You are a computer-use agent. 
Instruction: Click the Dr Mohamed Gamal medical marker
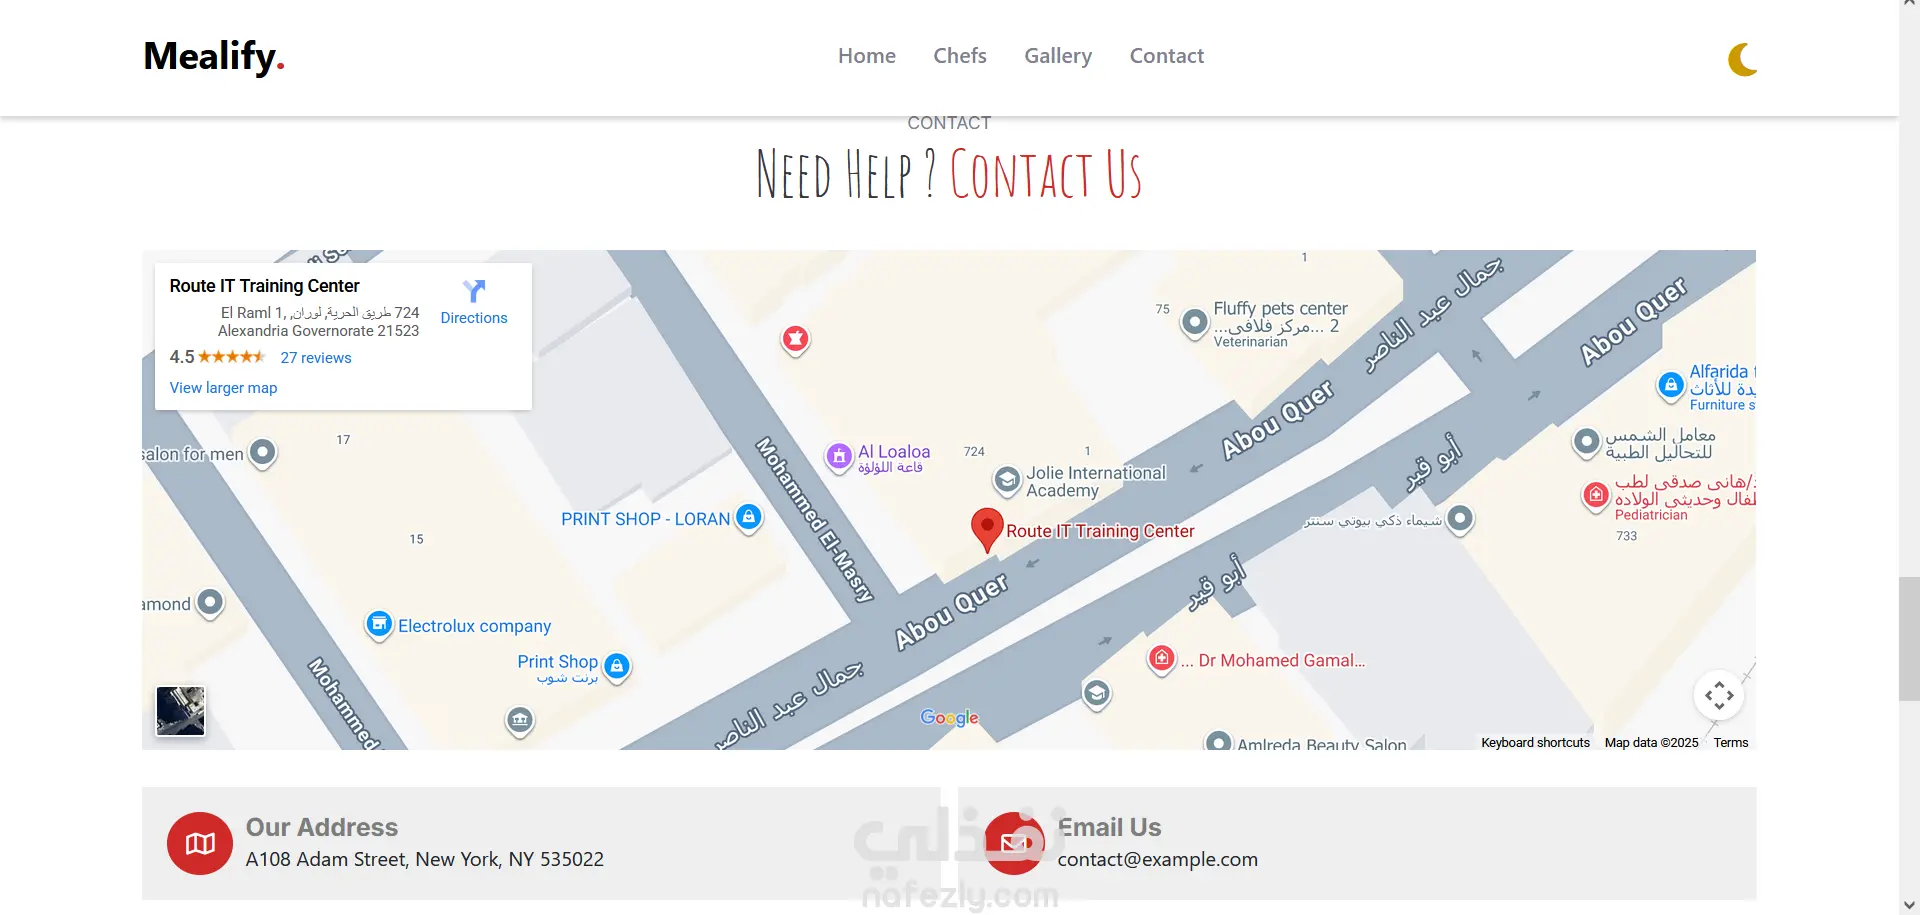pos(1161,658)
